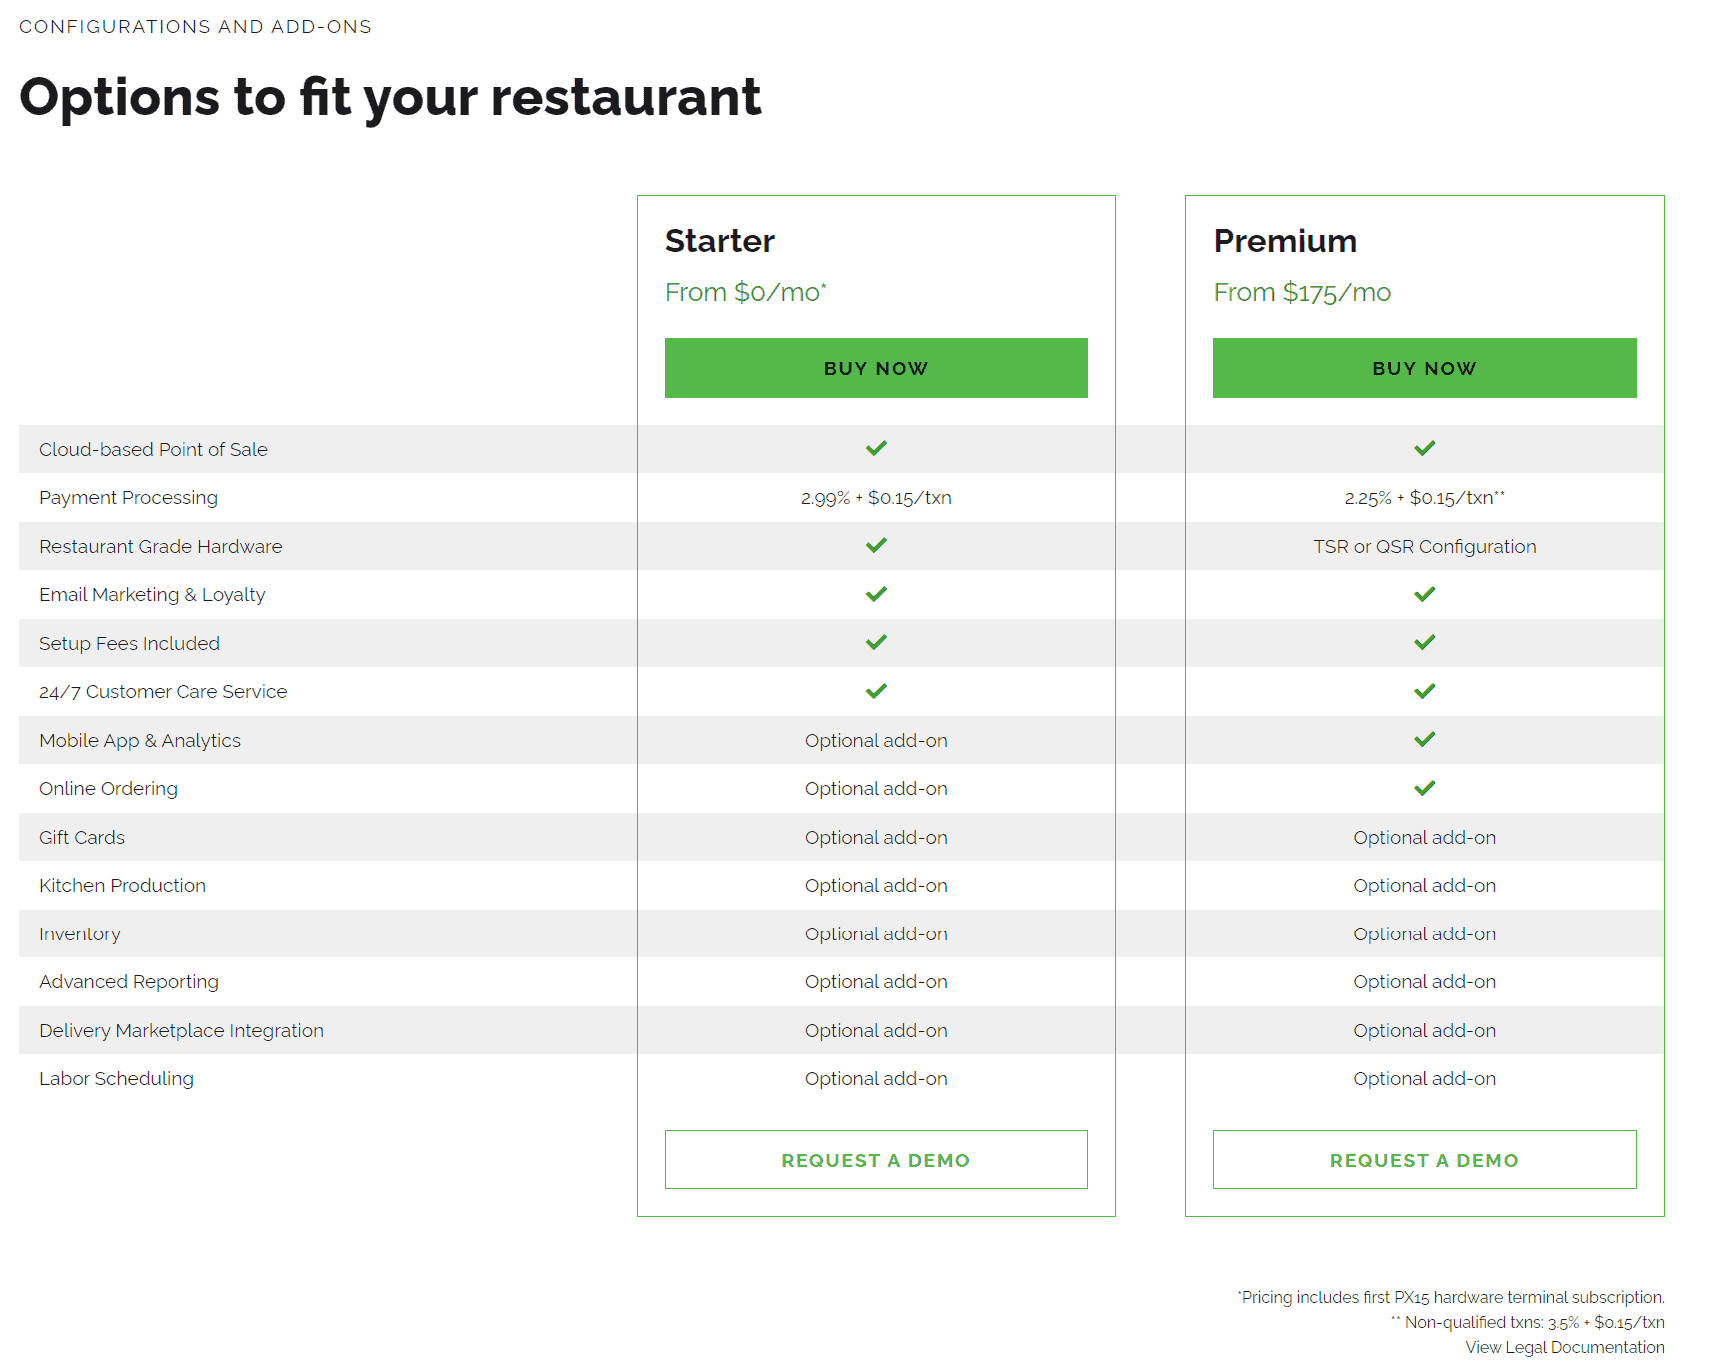
Task: Open TSR or QSR Configuration details
Action: [x=1424, y=546]
